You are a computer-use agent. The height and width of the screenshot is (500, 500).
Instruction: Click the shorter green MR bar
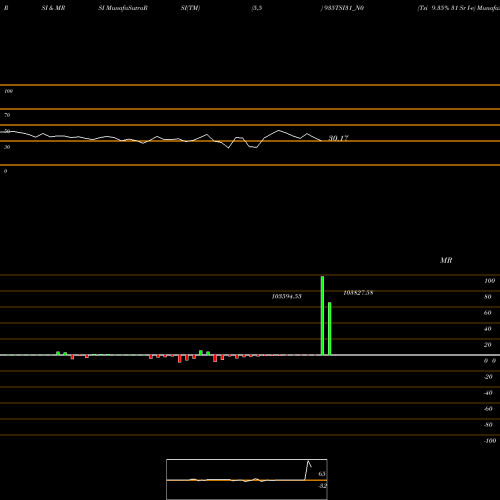(x=330, y=329)
